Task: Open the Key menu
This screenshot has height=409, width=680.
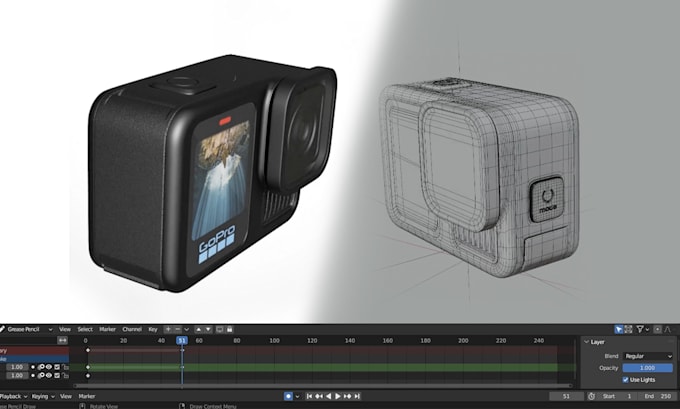Action: 153,329
